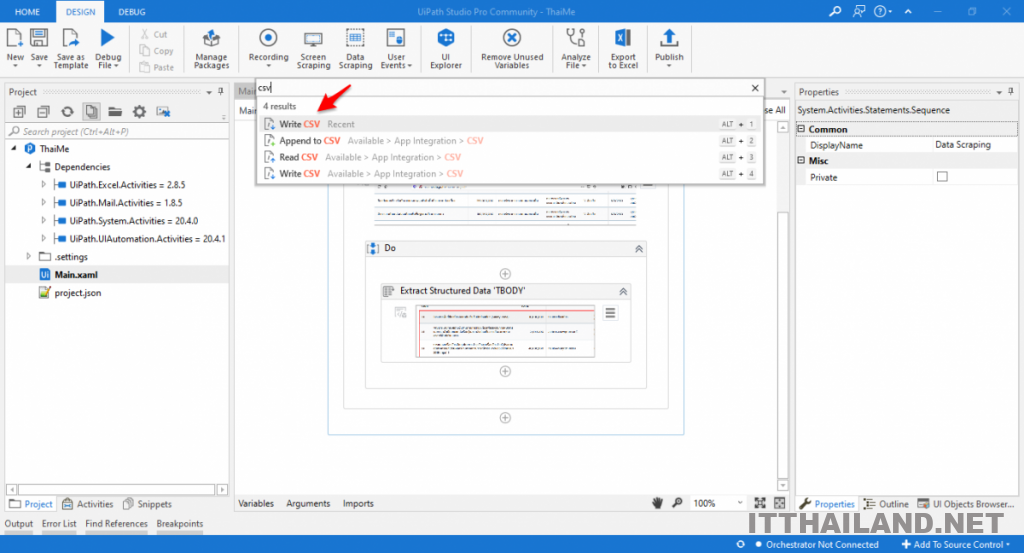Expand the .settings folder
This screenshot has height=553, width=1024.
[x=29, y=257]
